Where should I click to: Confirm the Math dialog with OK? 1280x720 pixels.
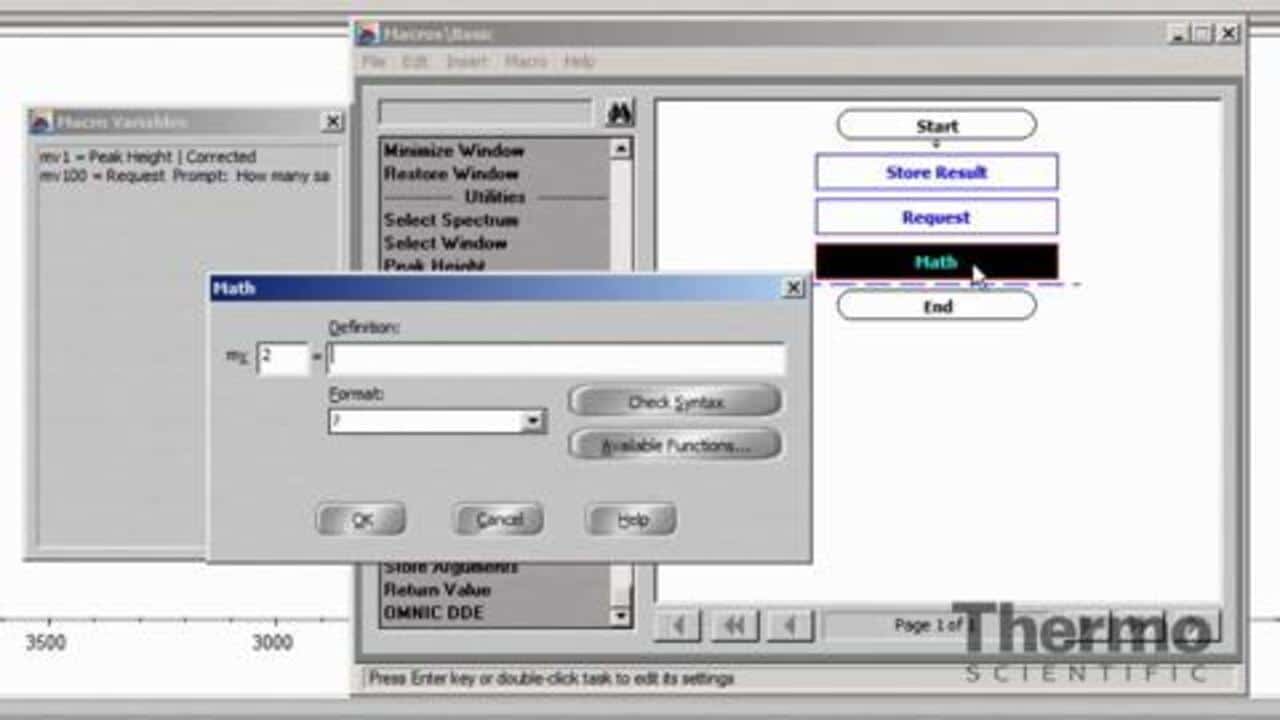point(361,520)
